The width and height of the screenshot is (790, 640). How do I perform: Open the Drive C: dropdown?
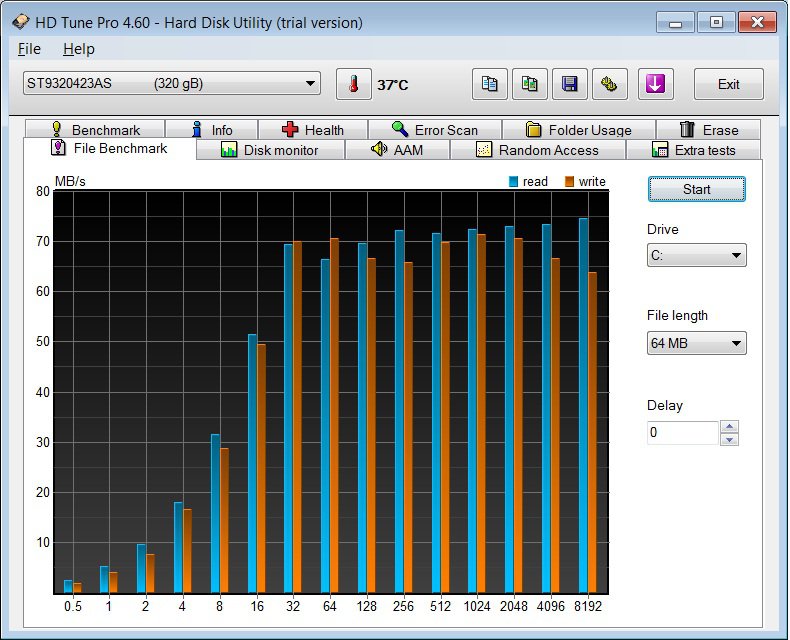click(x=696, y=255)
